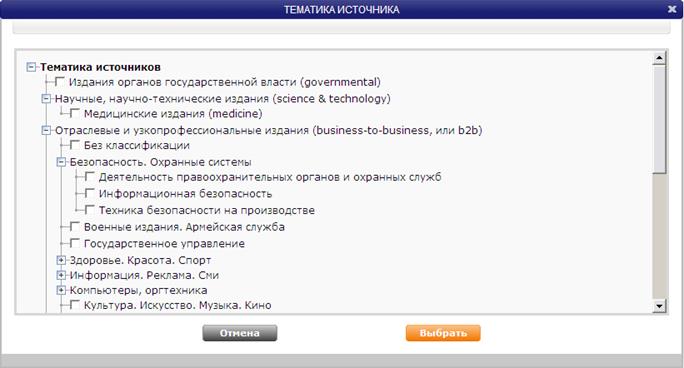
Task: Expand Информация. Реклама. Сми node
Action: 61,275
